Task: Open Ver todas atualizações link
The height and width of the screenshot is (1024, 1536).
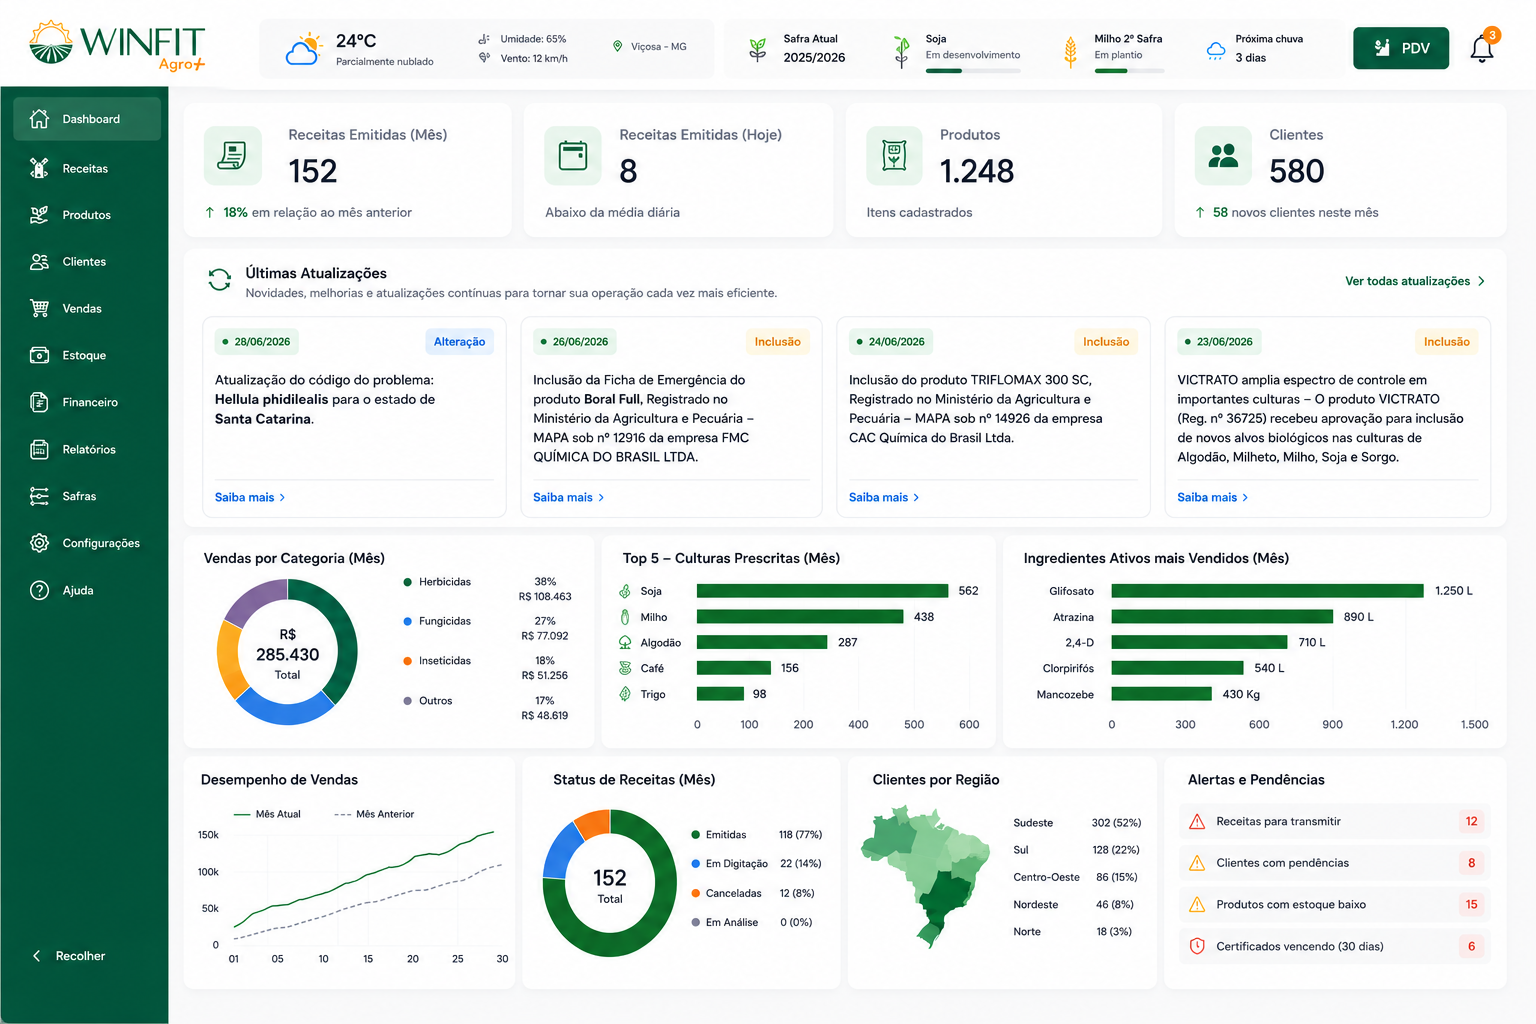Action: (x=1414, y=281)
